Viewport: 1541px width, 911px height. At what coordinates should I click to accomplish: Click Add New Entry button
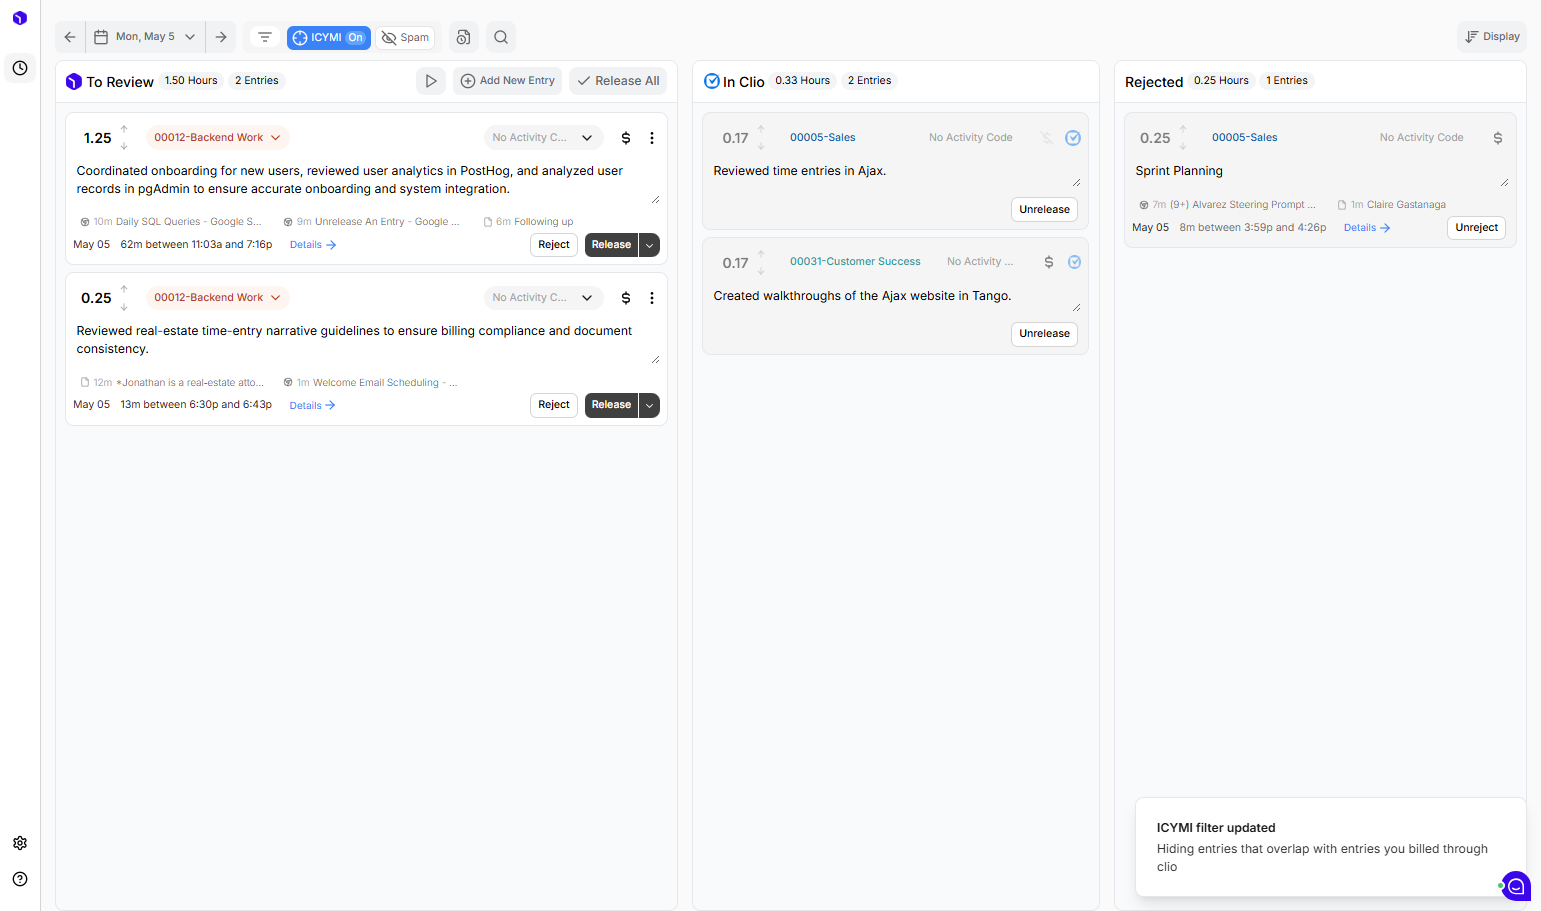(508, 81)
